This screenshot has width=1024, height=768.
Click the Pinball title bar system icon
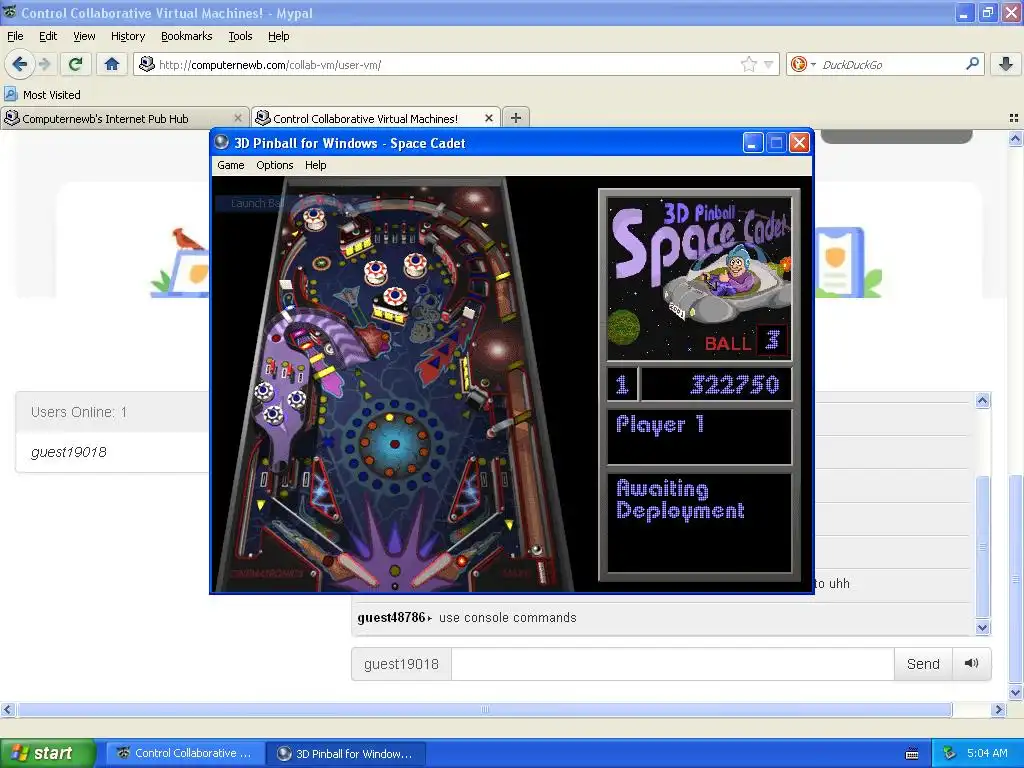click(x=222, y=143)
